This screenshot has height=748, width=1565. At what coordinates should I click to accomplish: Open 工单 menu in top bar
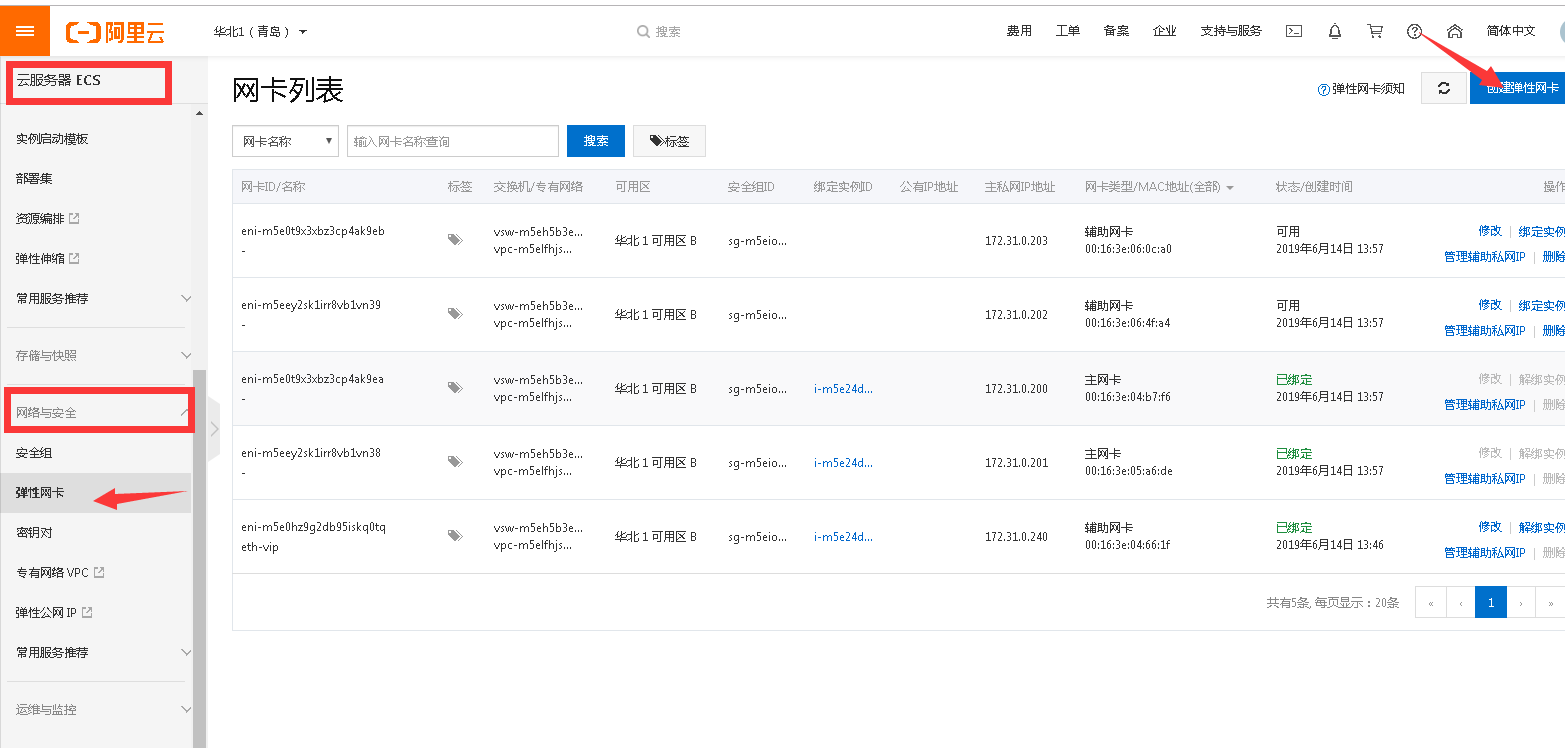coord(1068,31)
